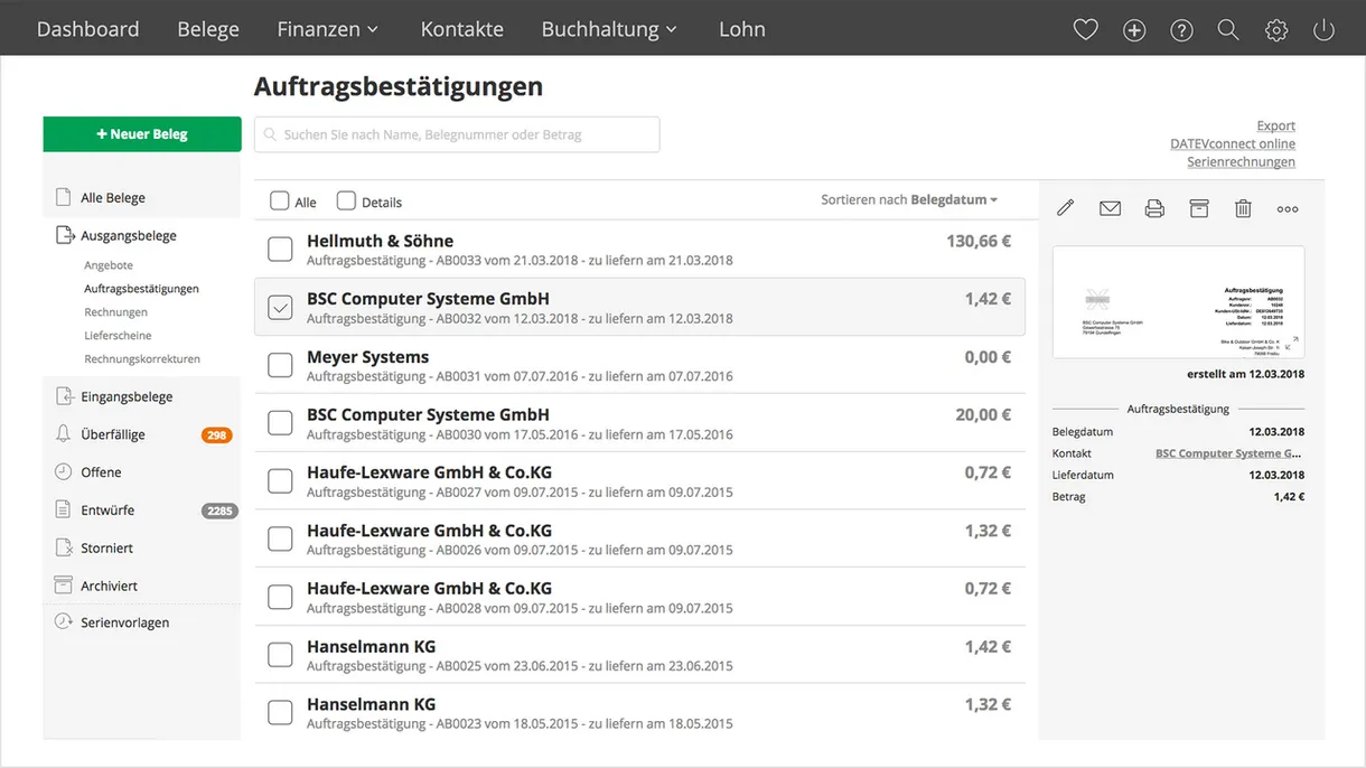Click the search field for Belegnummer
The image size is (1366, 768).
457,134
